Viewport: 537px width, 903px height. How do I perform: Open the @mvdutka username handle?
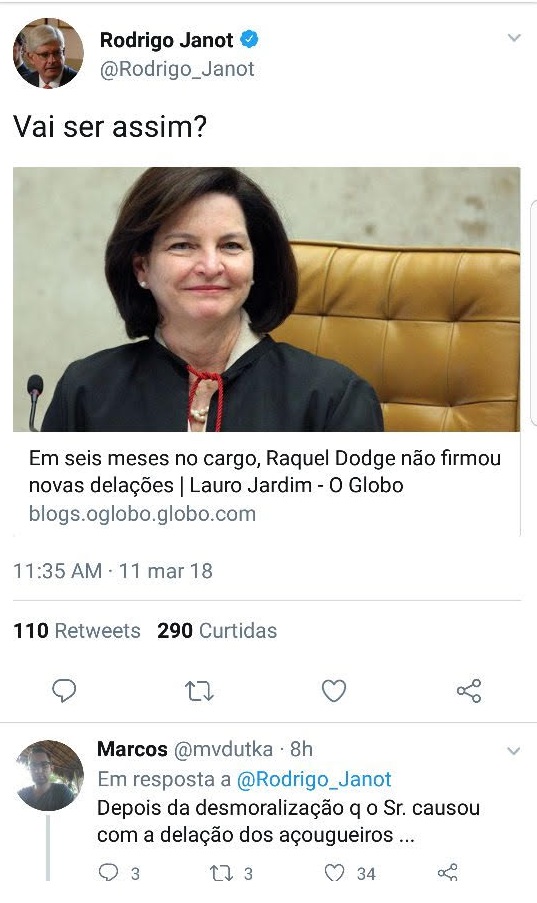tap(223, 749)
